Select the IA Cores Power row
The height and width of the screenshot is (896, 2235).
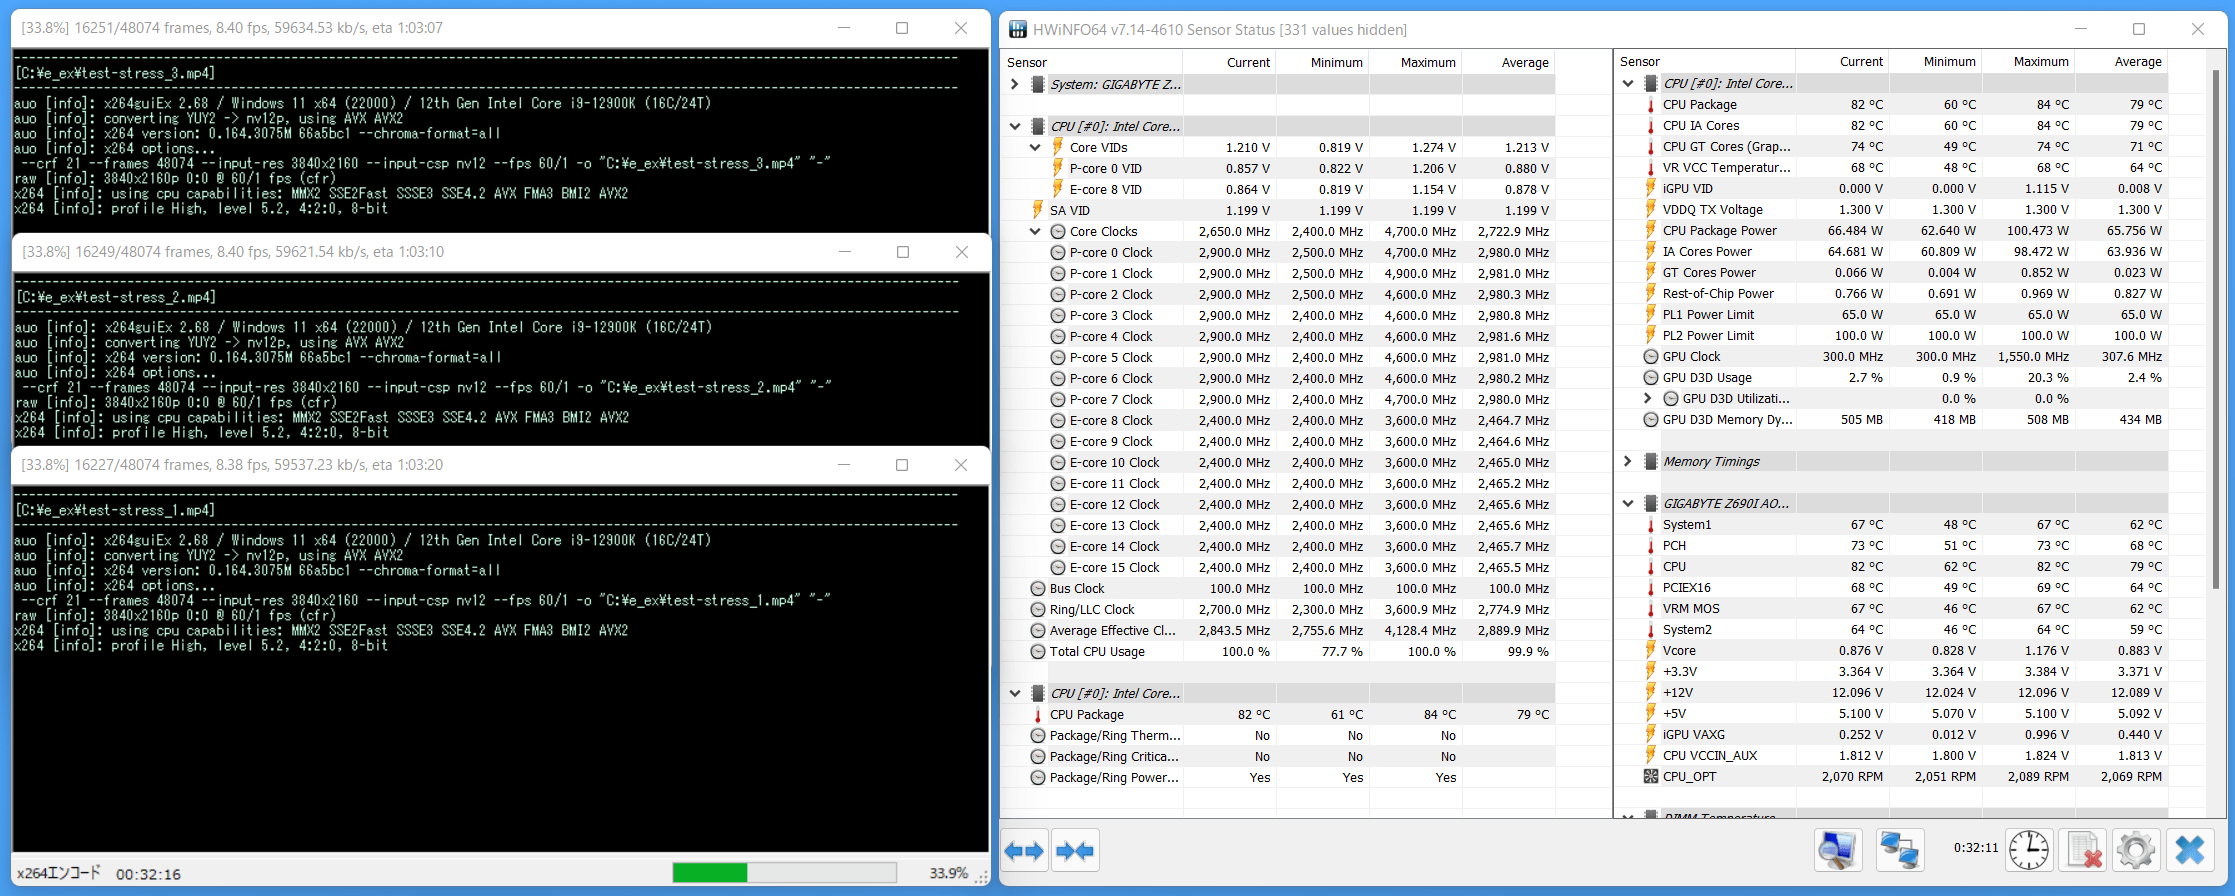click(1891, 251)
